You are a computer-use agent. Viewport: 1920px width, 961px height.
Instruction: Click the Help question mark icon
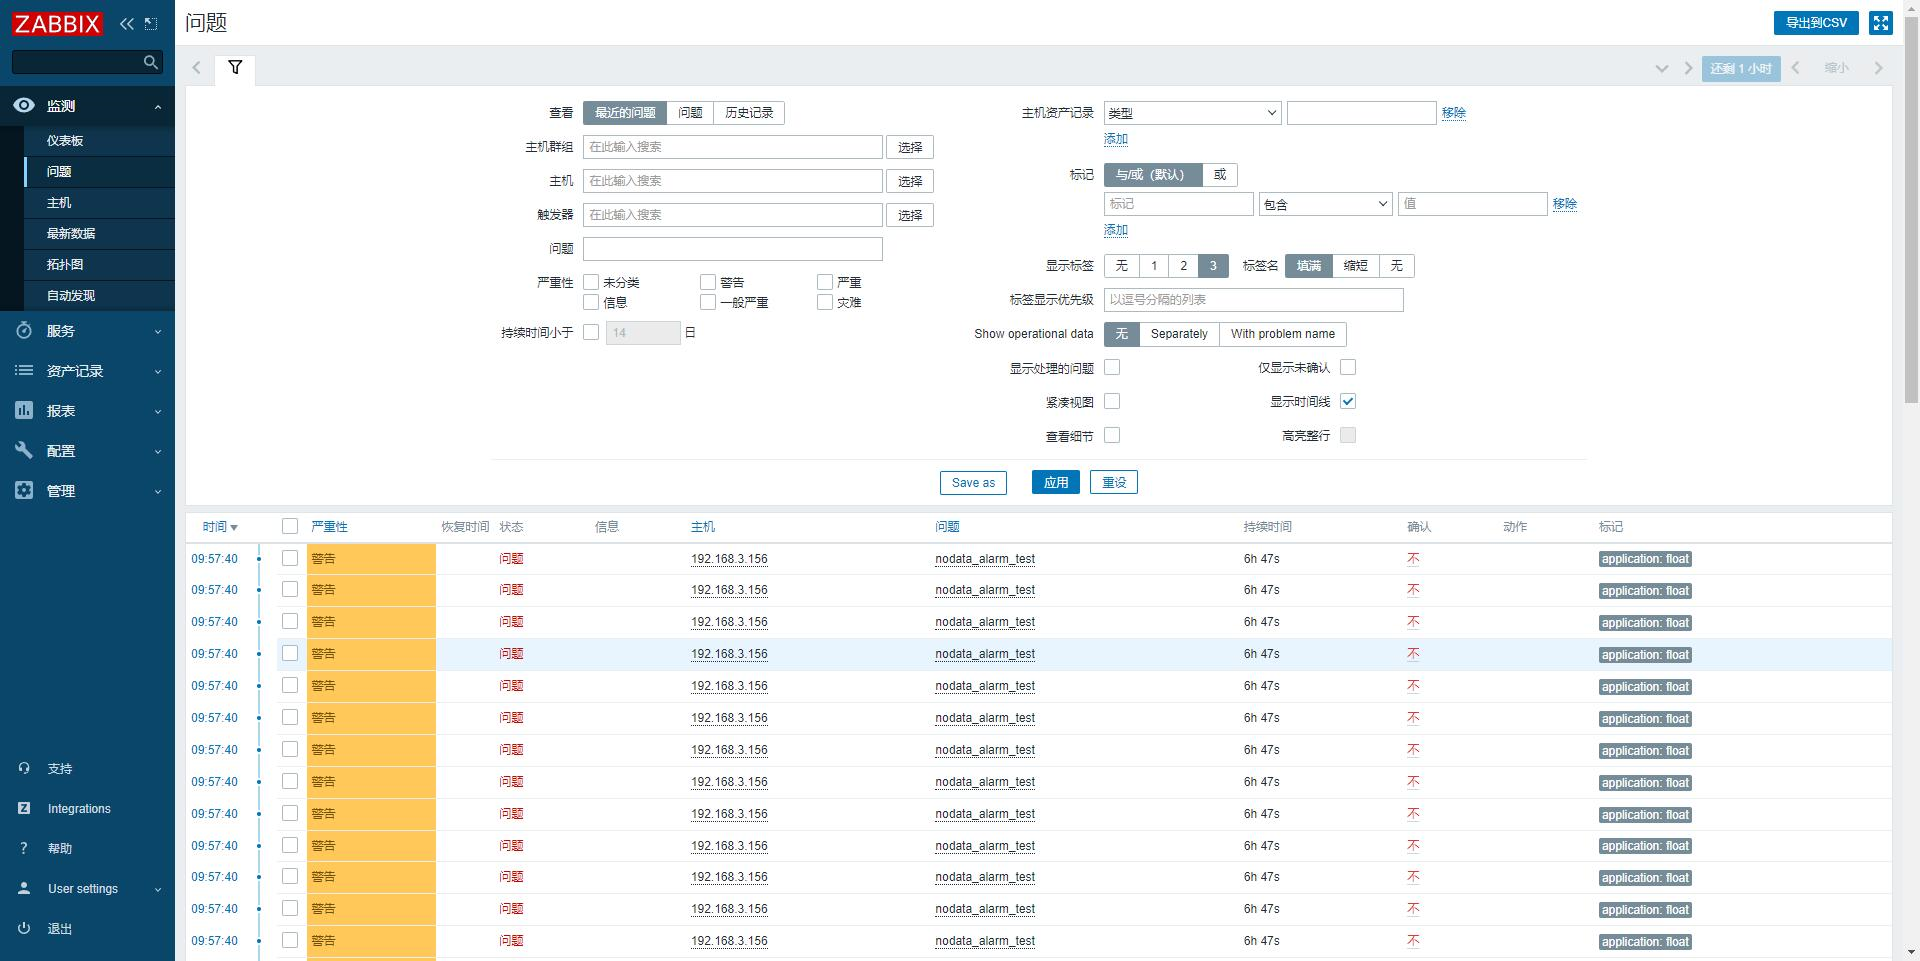tap(24, 848)
